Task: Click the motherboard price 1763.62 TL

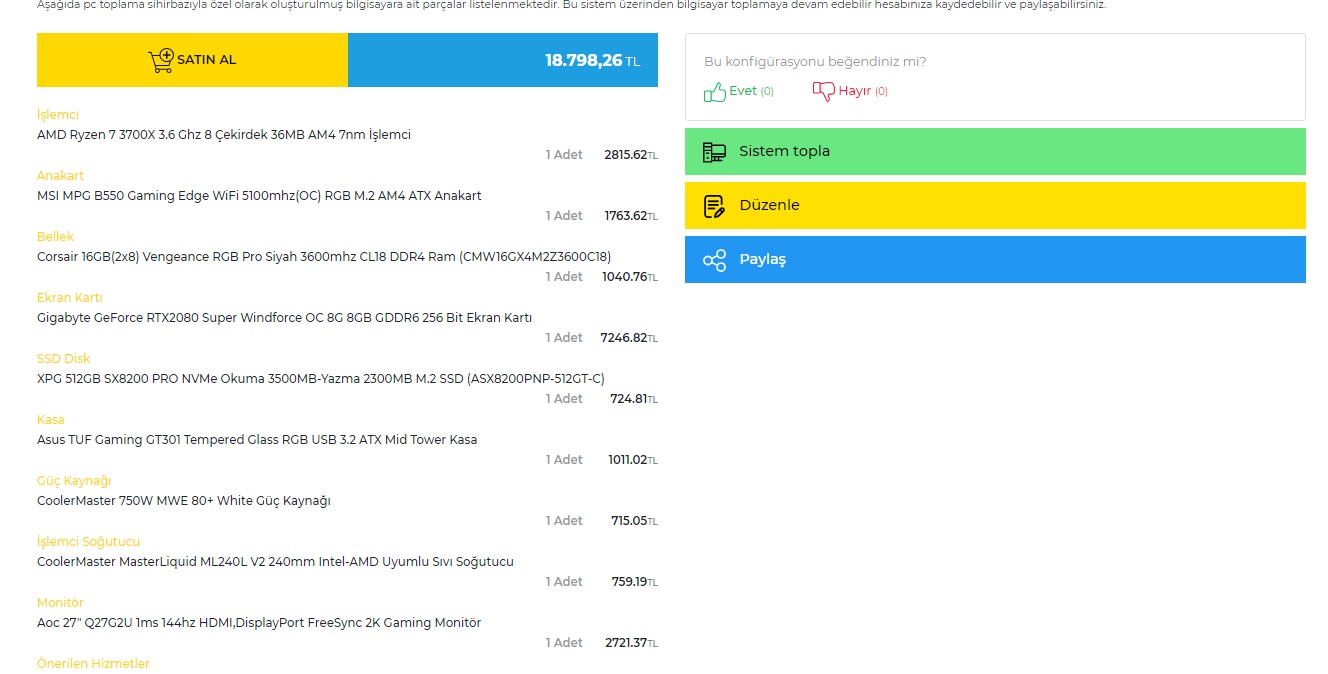Action: pos(632,216)
